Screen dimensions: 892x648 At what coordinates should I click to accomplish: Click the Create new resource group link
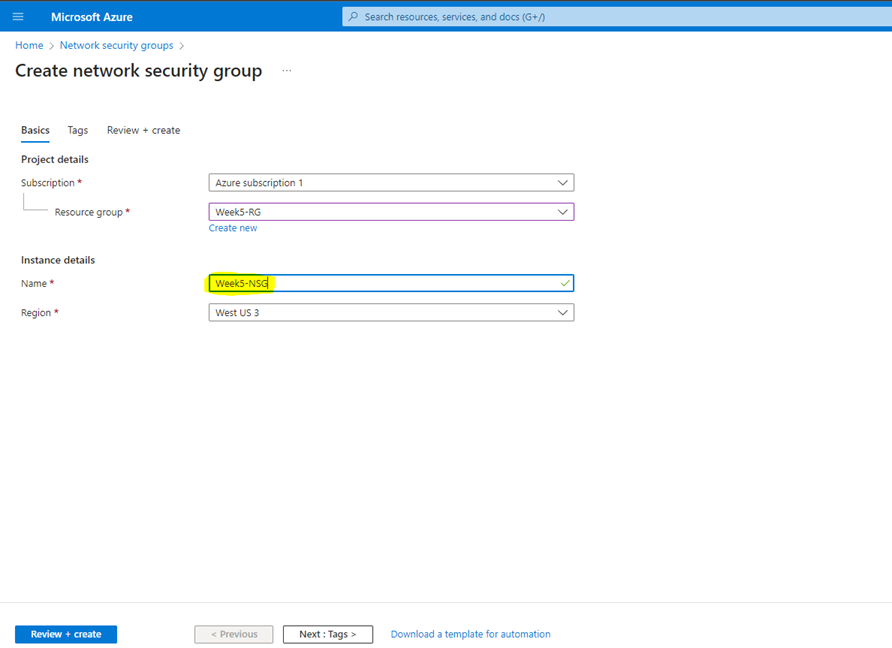click(x=233, y=228)
